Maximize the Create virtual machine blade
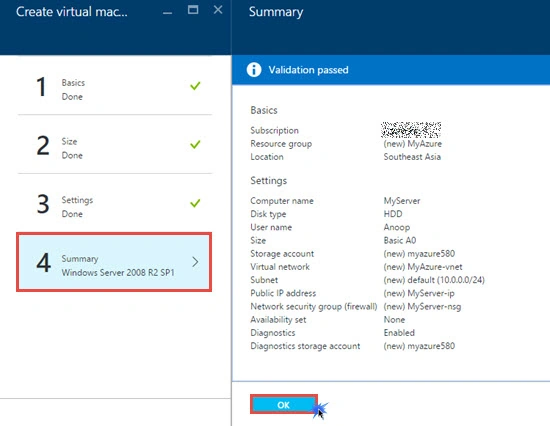 [193, 10]
